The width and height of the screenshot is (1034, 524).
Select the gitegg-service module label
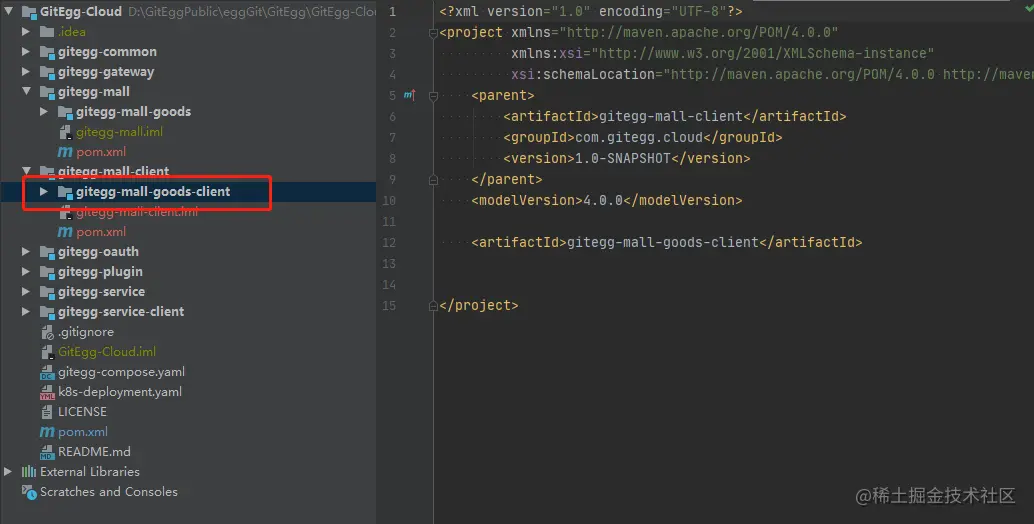click(102, 291)
